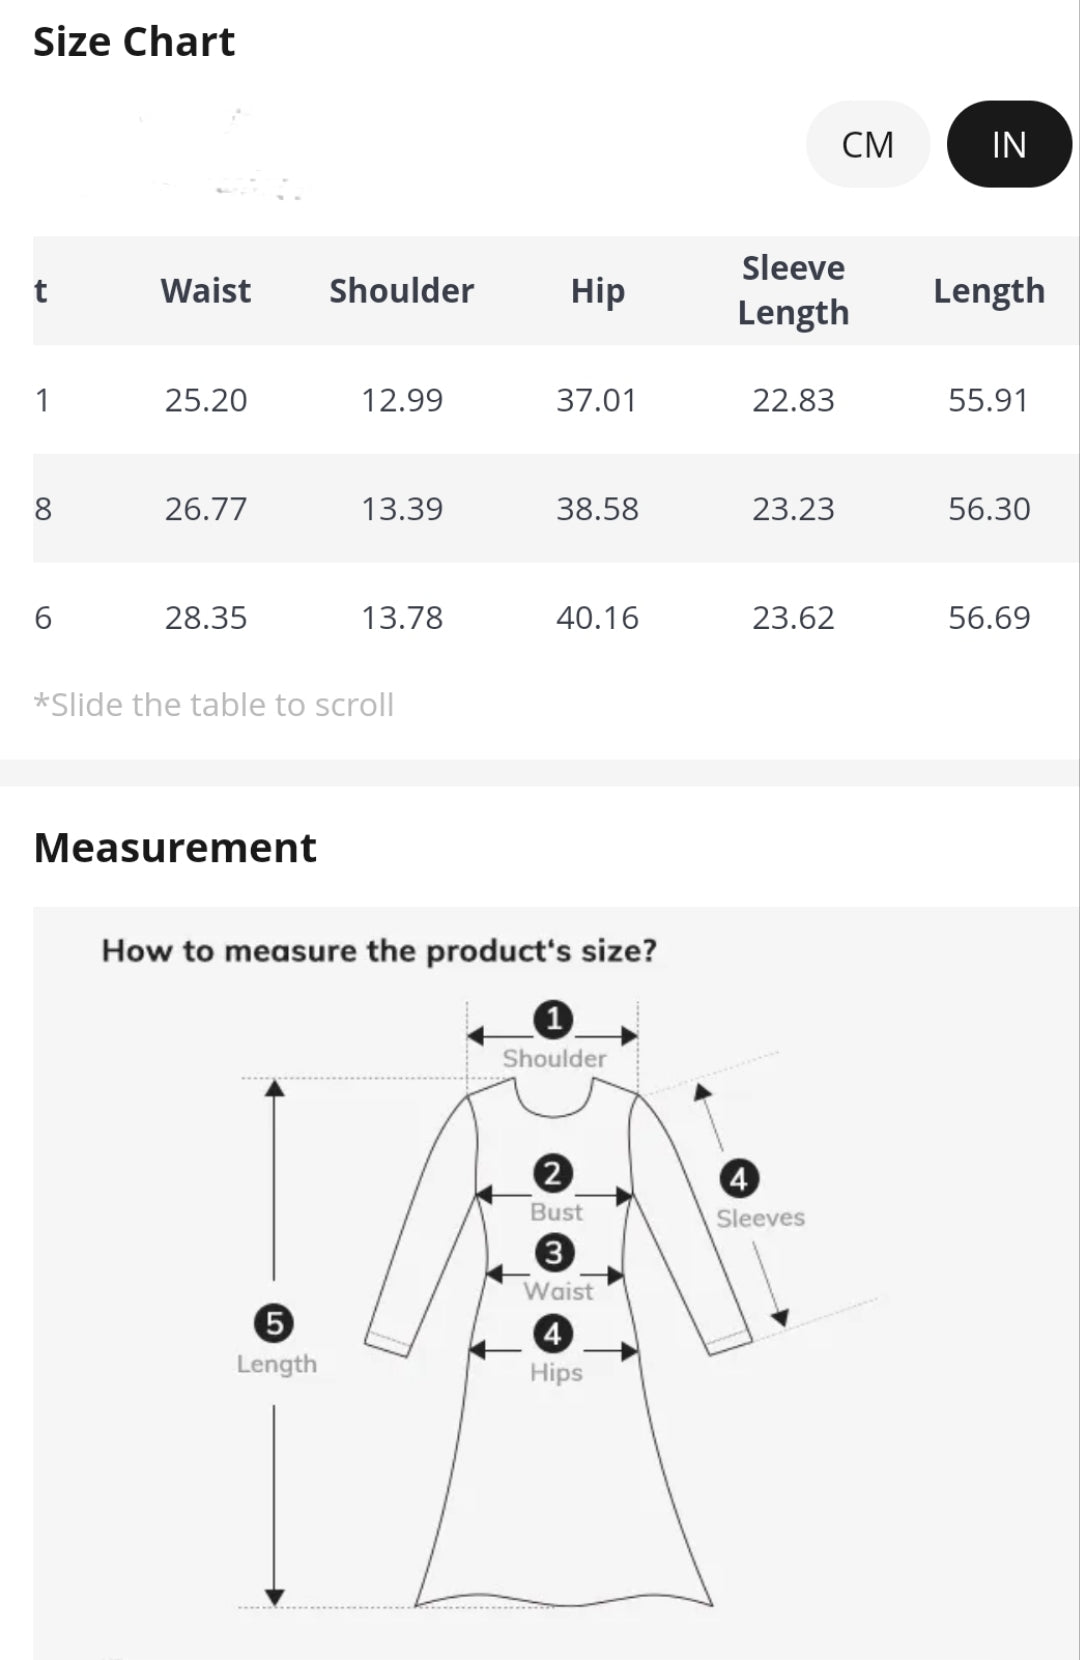Click the Measurement section heading
This screenshot has height=1660, width=1080.
pyautogui.click(x=175, y=848)
